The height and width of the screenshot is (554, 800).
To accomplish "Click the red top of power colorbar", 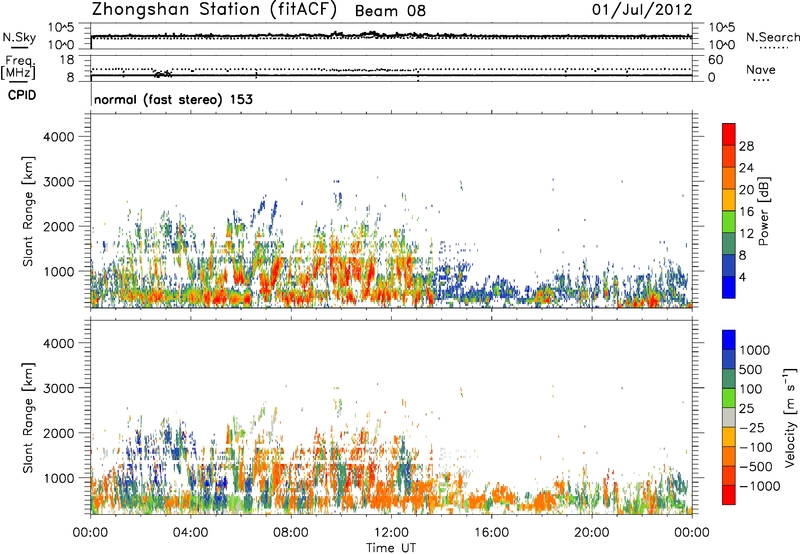I will pos(729,134).
